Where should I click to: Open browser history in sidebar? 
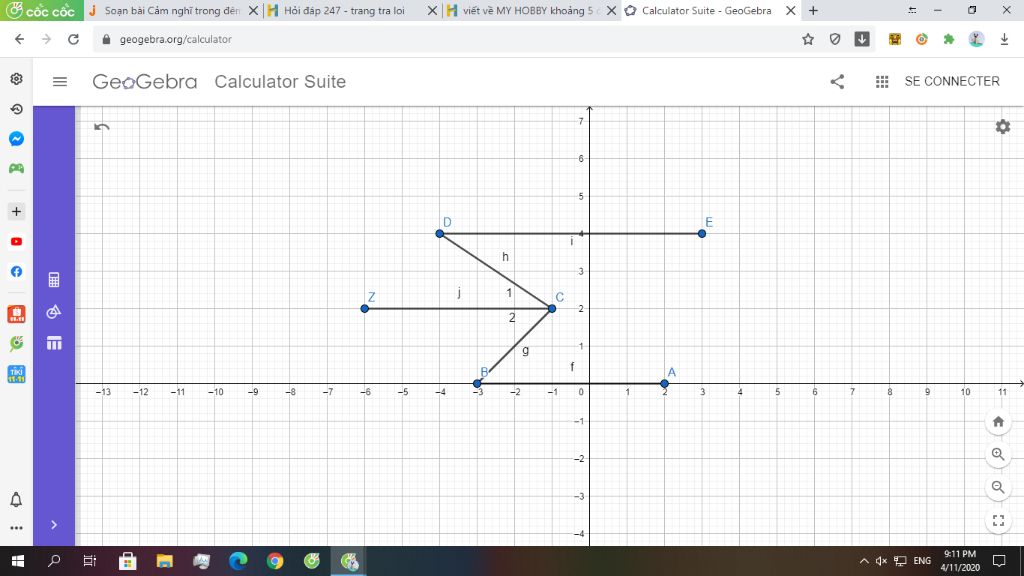click(16, 109)
